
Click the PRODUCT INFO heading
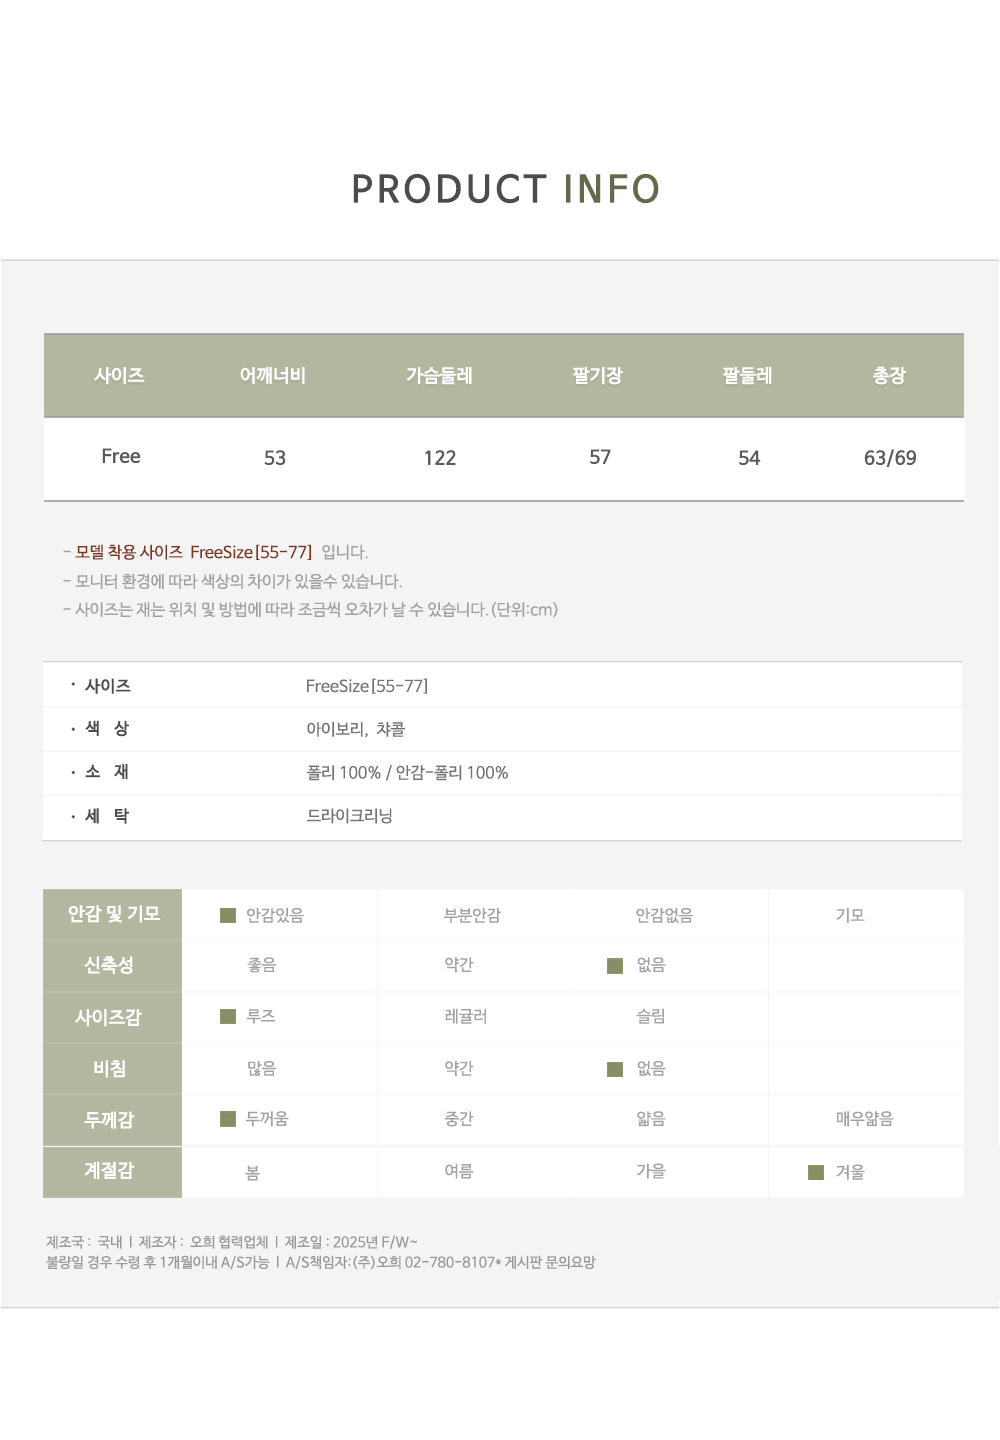click(x=505, y=189)
